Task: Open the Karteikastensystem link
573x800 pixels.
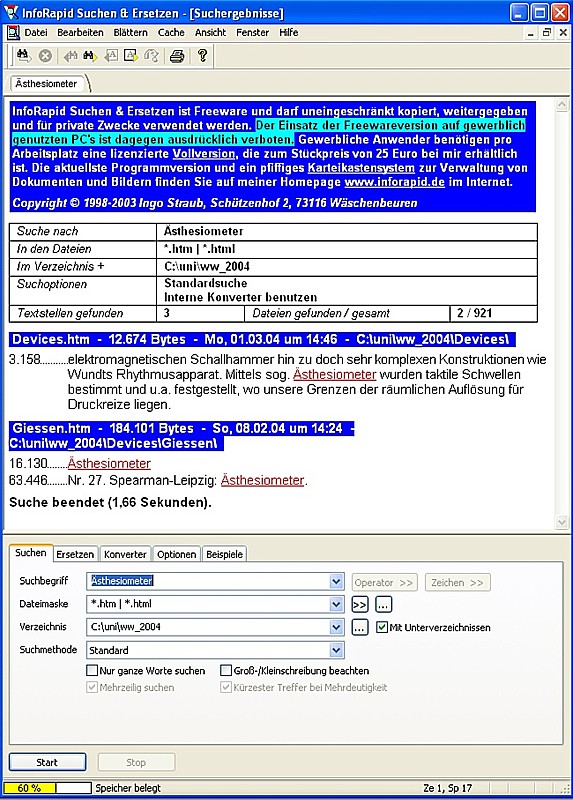Action: point(361,168)
